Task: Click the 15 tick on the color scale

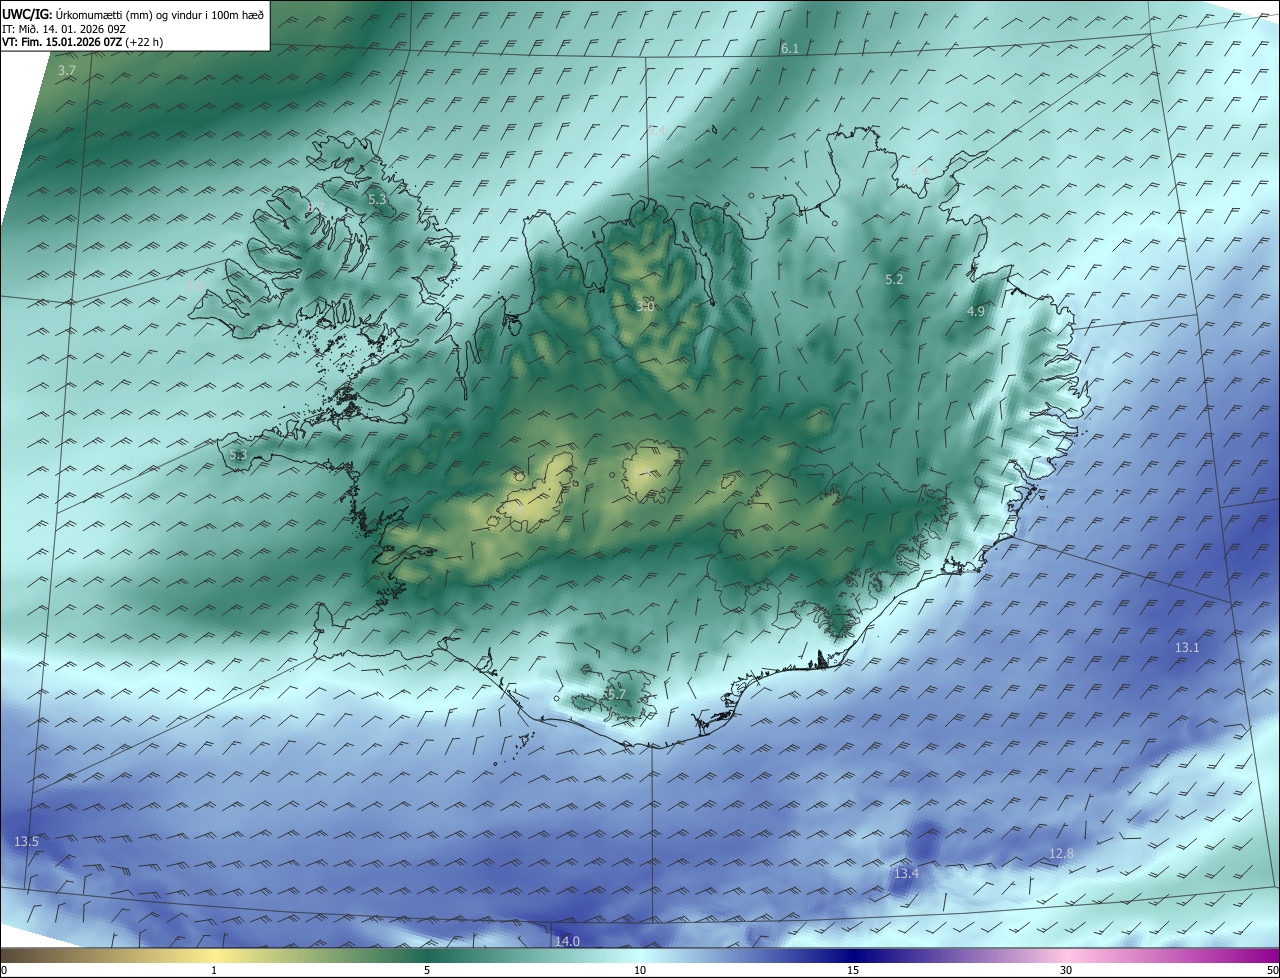Action: 853,970
